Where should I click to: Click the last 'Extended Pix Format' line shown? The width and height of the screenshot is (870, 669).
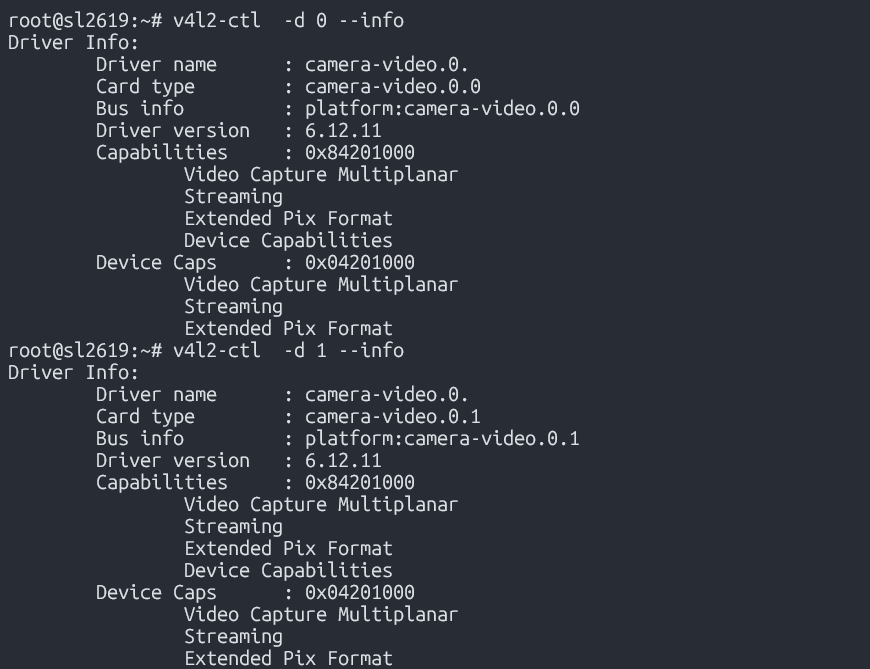(288, 658)
